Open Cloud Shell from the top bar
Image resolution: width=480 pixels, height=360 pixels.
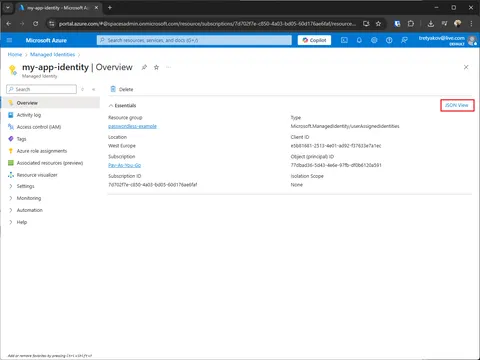(344, 40)
